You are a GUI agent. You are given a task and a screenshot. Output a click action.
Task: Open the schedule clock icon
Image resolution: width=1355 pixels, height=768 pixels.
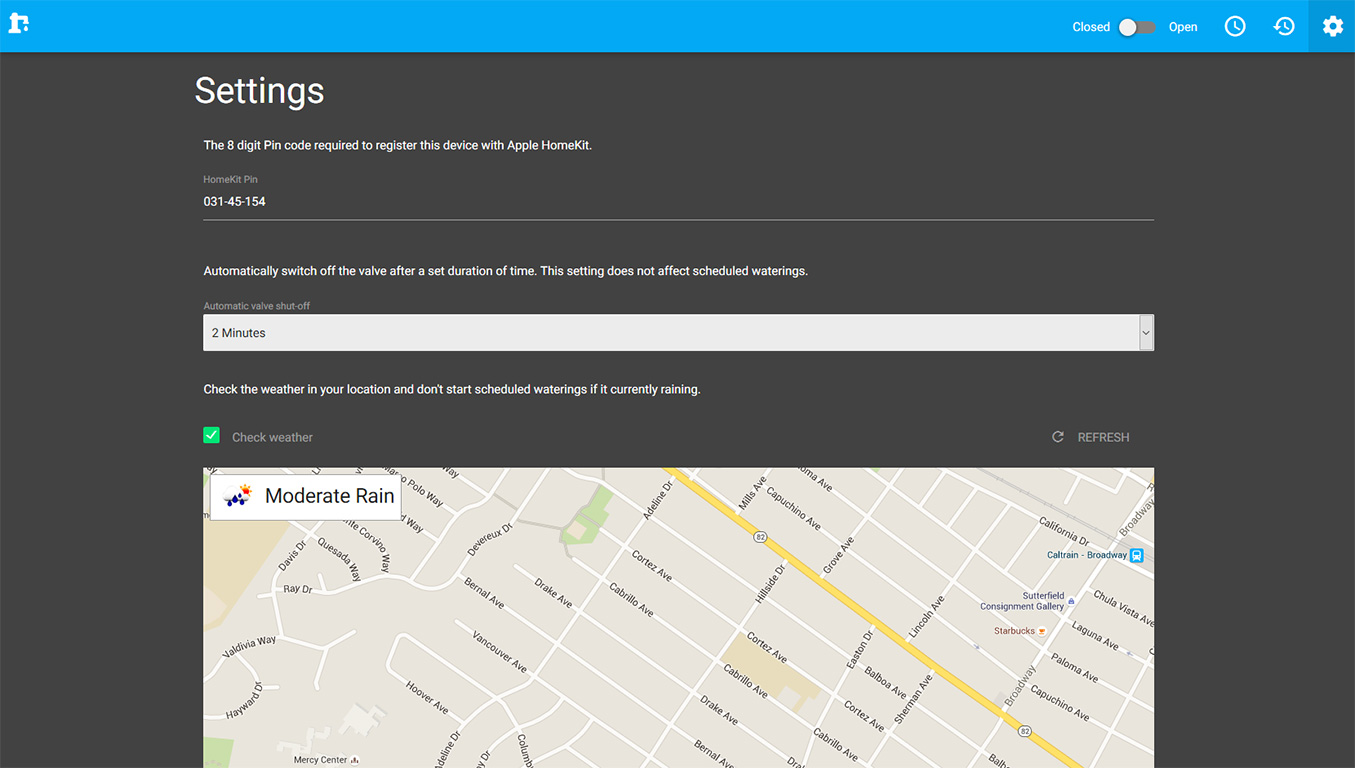(1235, 27)
